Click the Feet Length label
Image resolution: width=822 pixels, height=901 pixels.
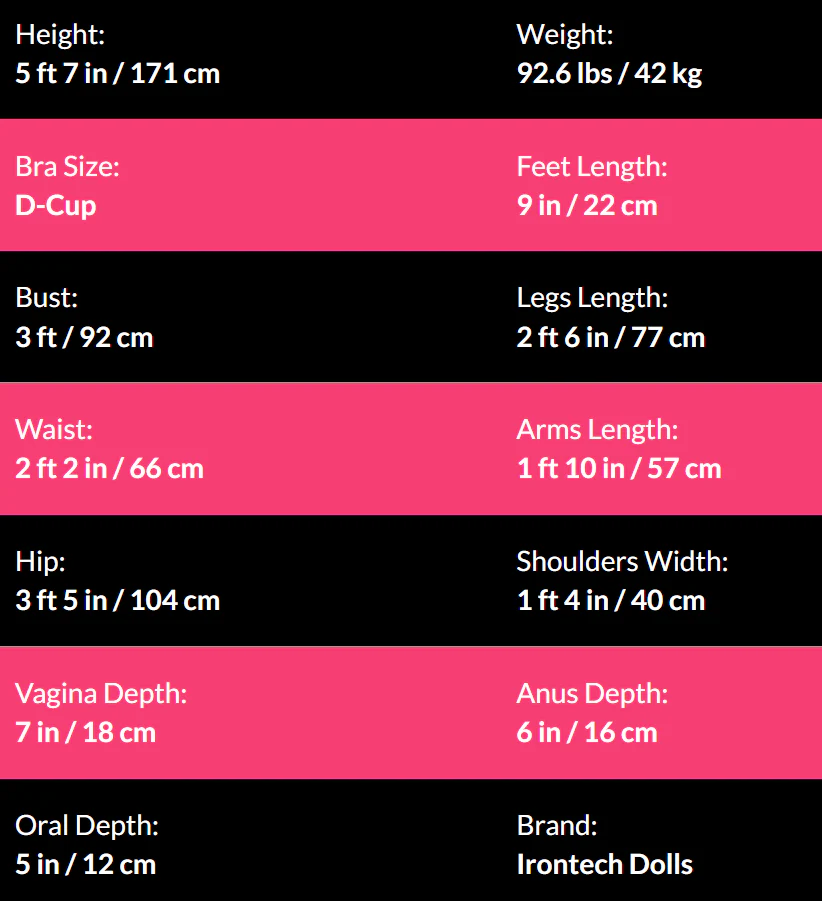(592, 167)
